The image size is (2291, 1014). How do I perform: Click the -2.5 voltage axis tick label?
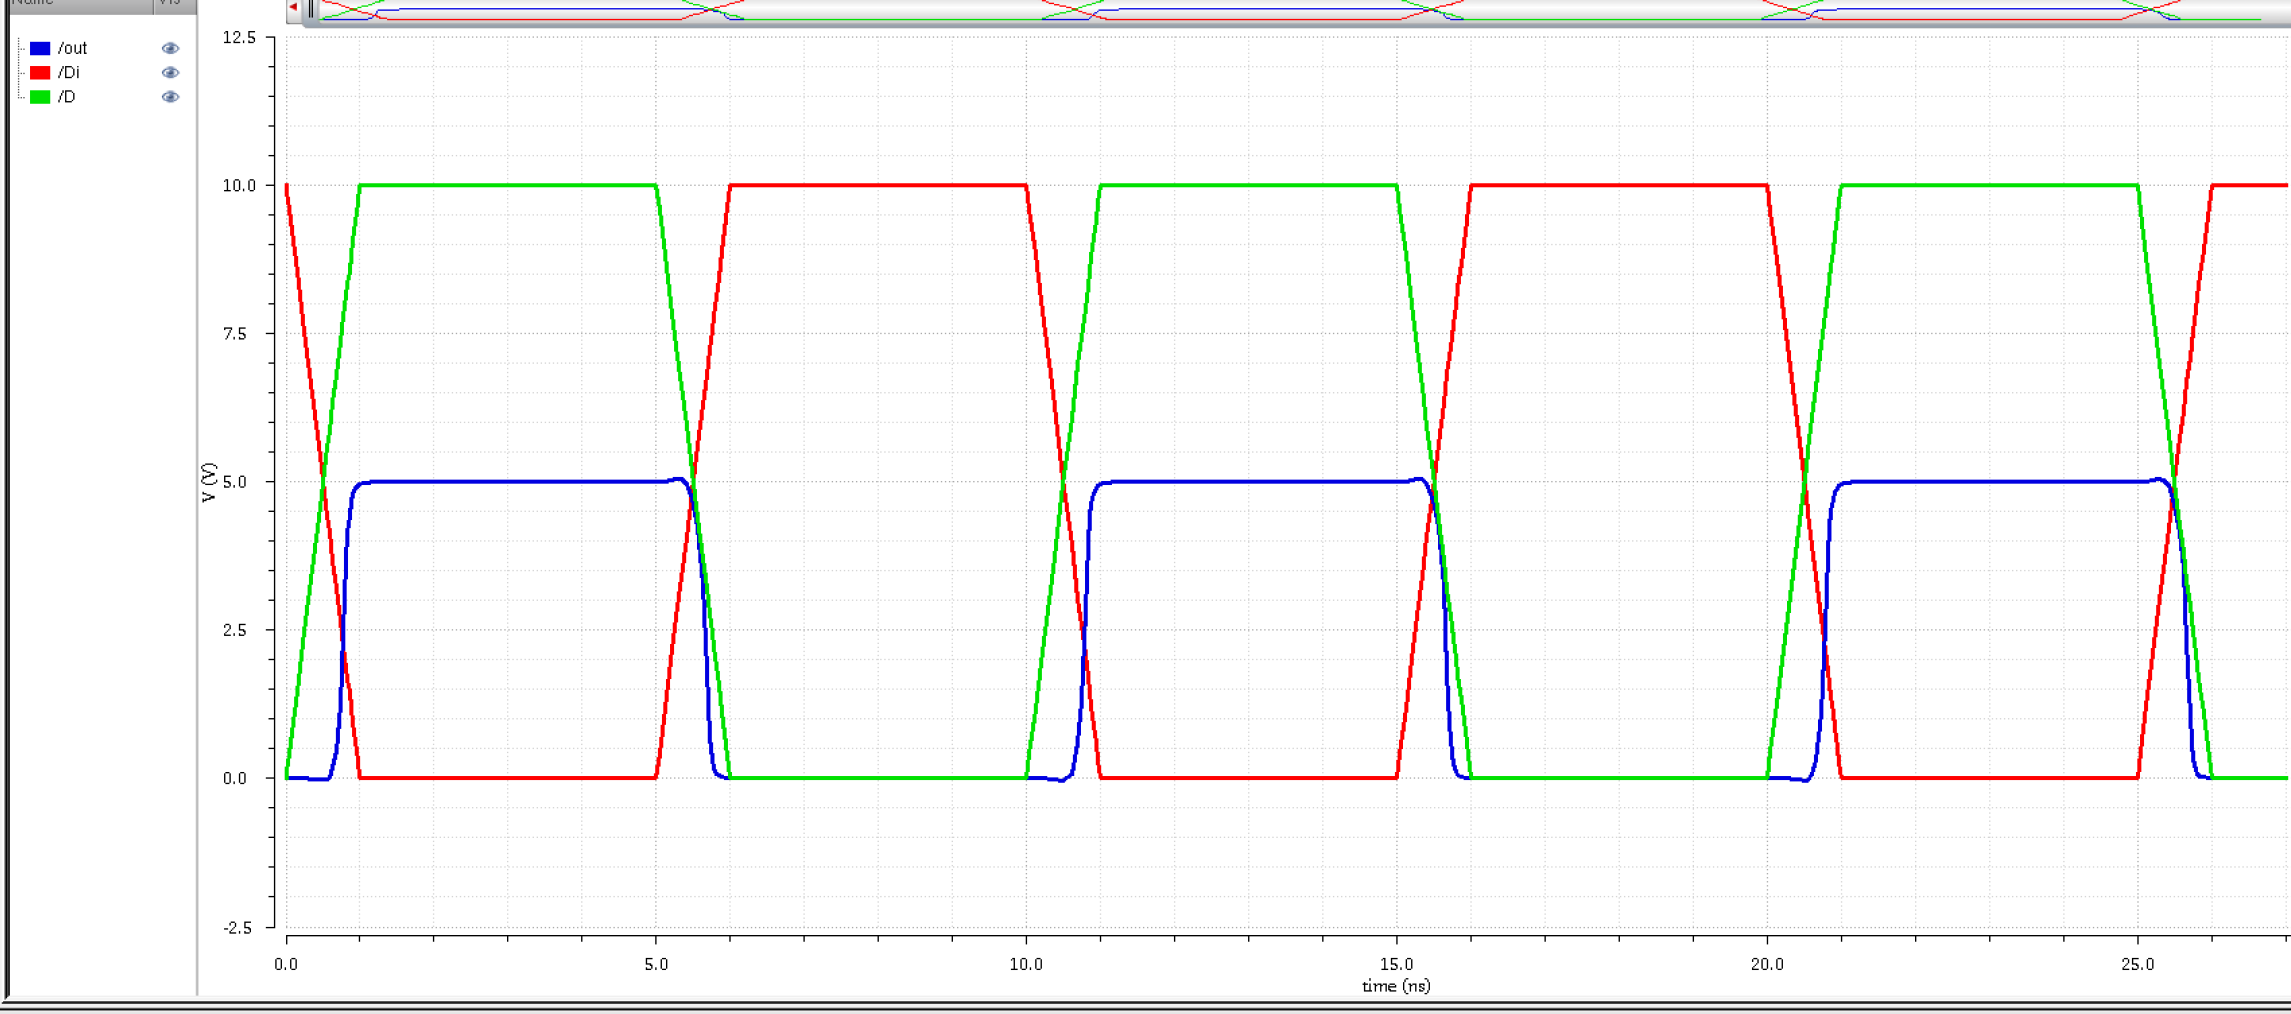(238, 928)
